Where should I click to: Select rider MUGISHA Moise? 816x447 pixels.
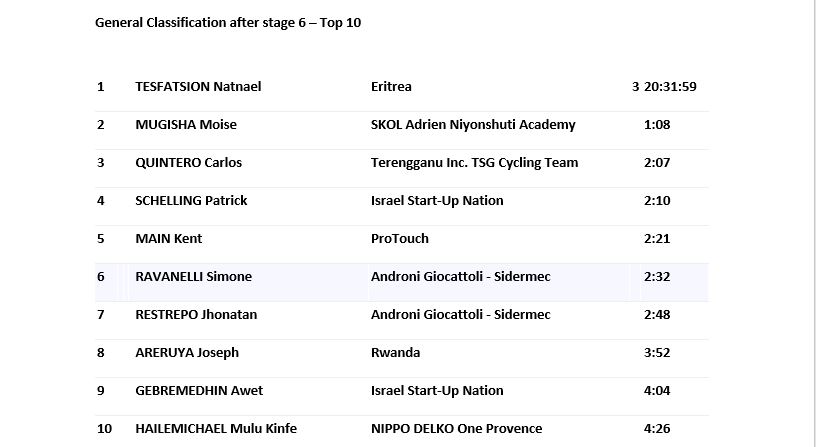[186, 125]
